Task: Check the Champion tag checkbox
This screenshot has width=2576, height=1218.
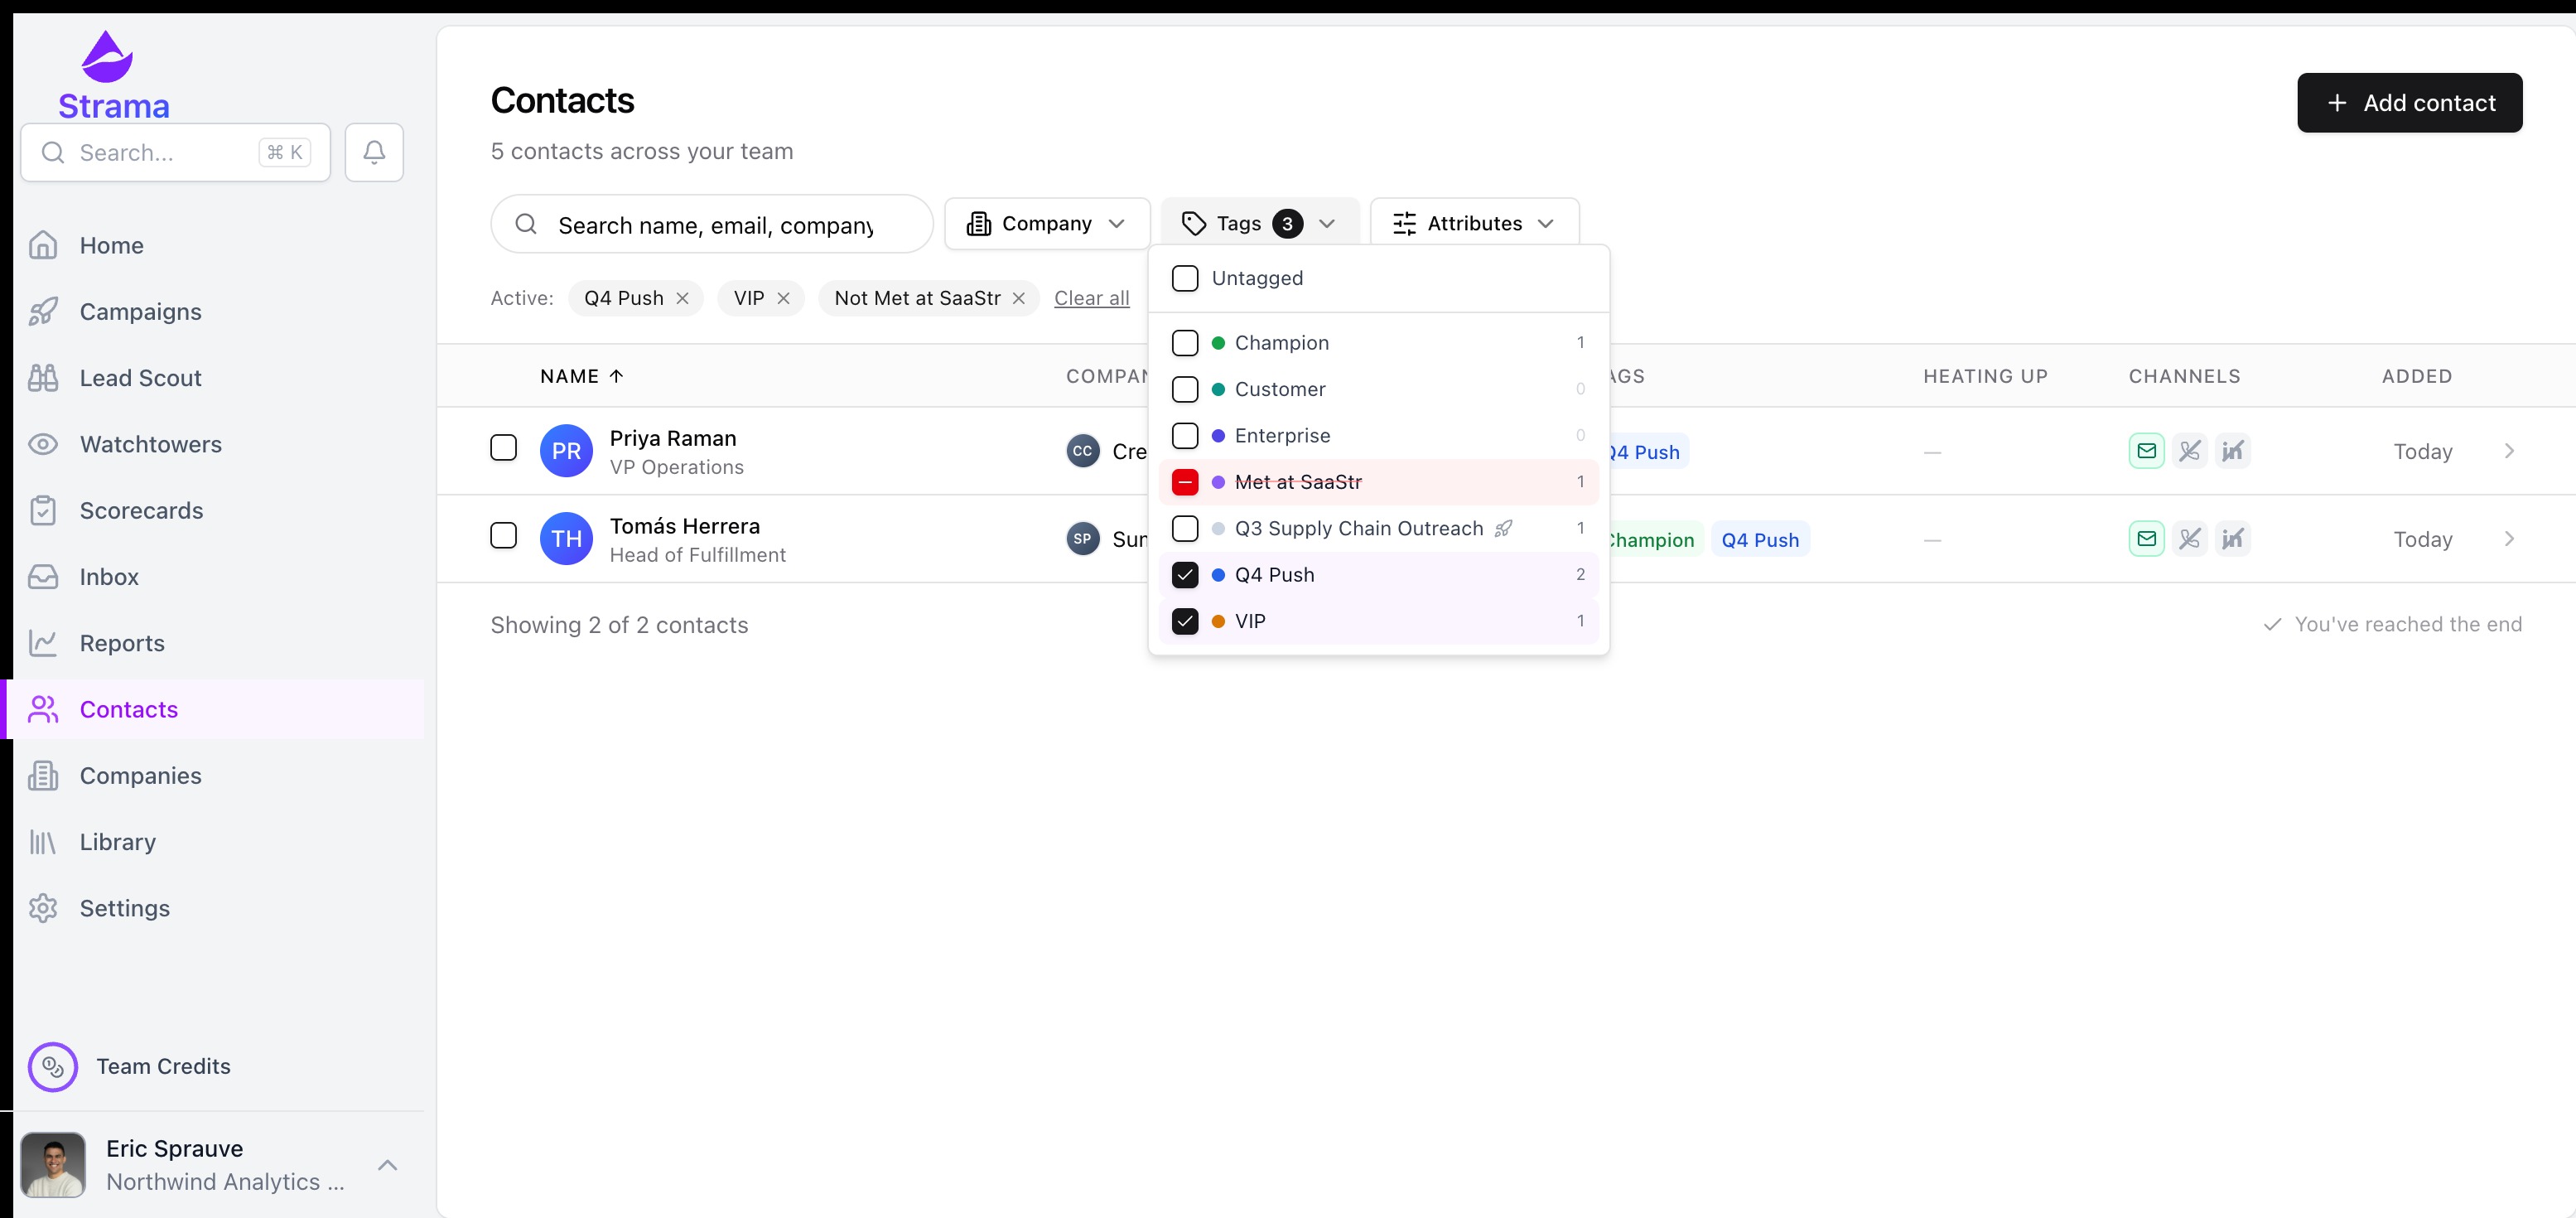Action: click(1184, 343)
